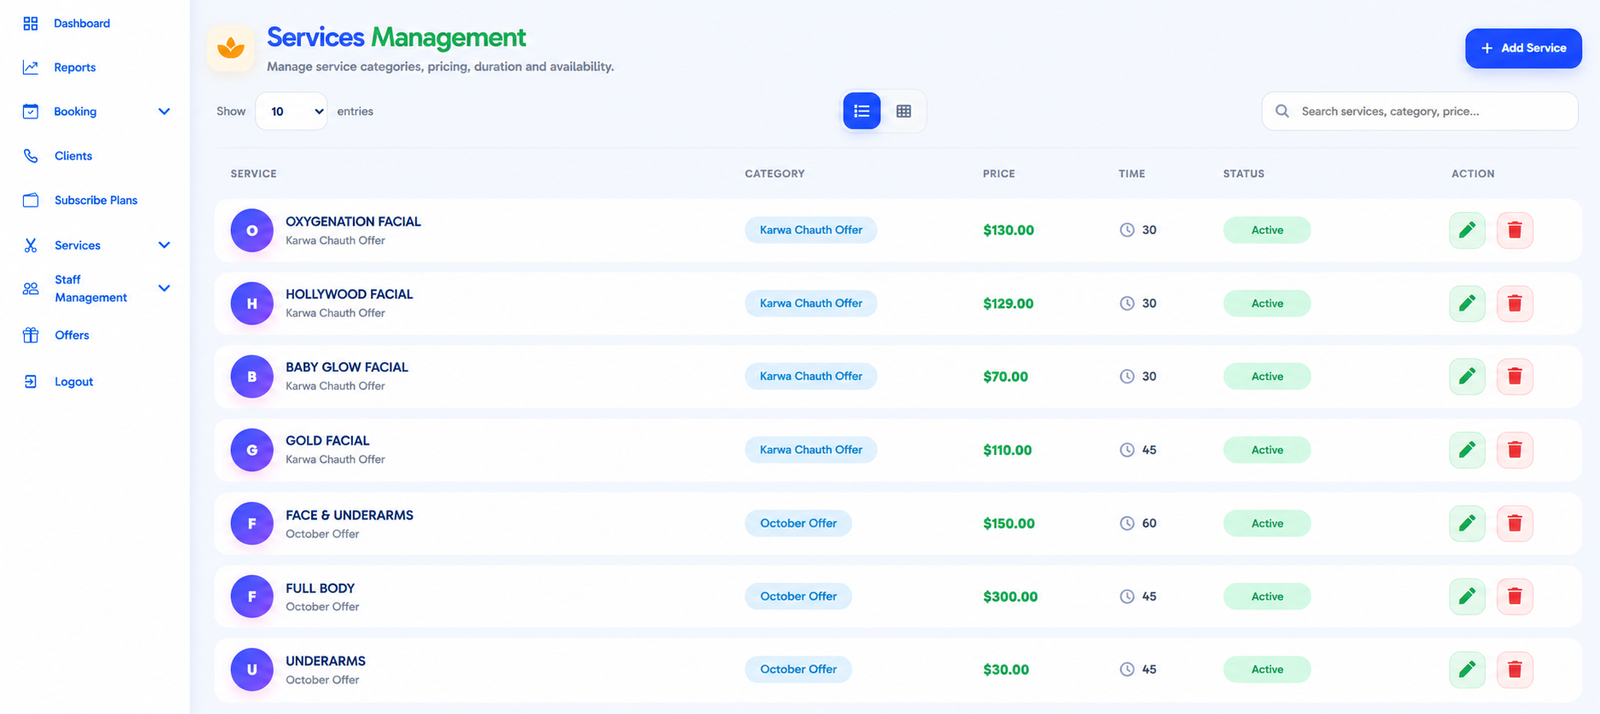
Task: Delete the Full Body service
Action: tap(1515, 596)
